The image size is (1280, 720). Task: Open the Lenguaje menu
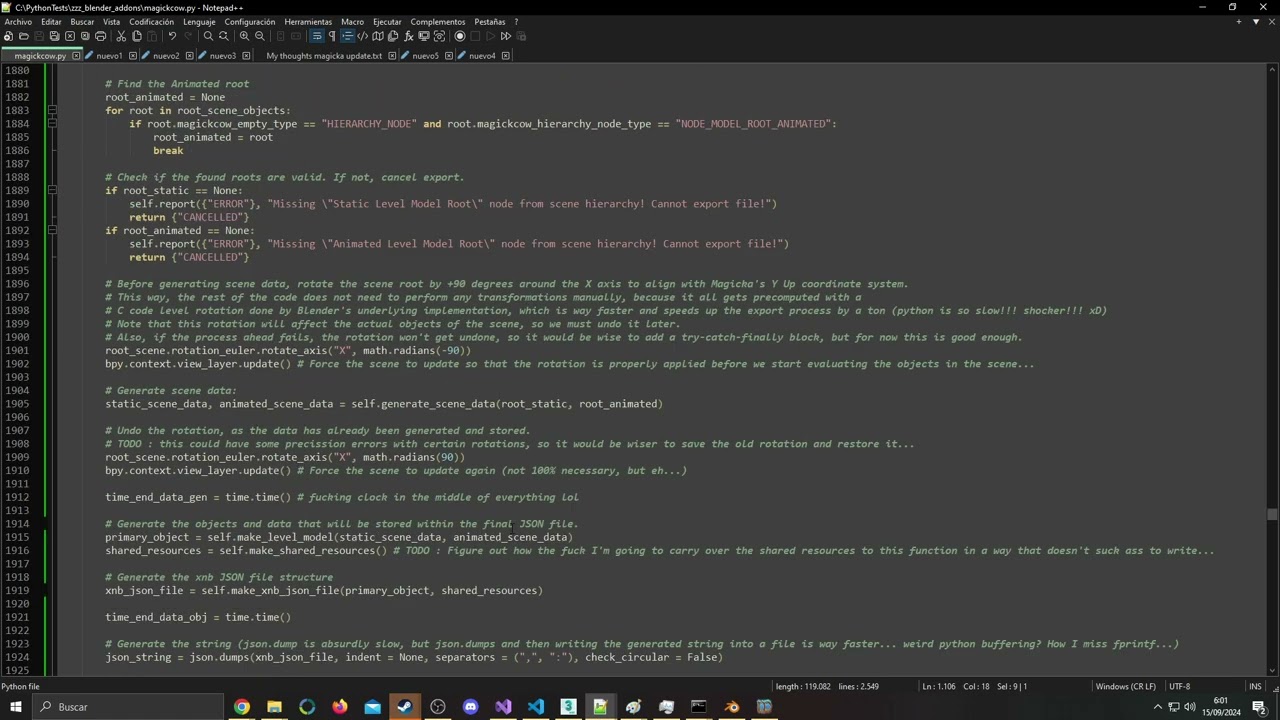coord(199,21)
